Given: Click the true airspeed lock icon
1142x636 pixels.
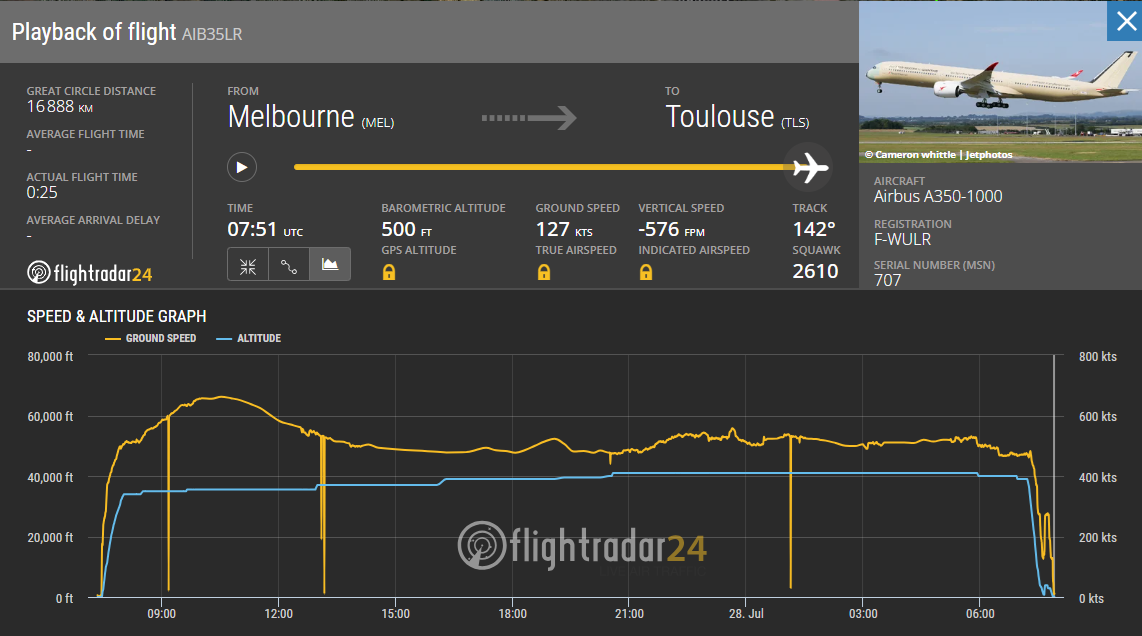Looking at the screenshot, I should (543, 272).
